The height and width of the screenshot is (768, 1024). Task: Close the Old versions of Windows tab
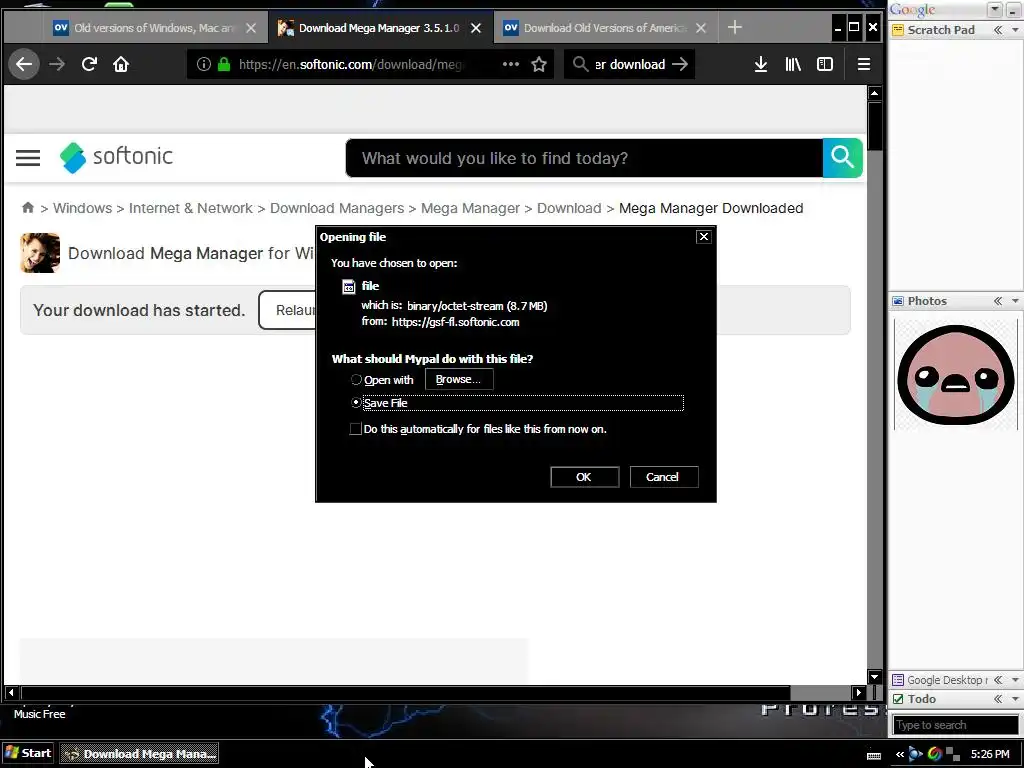251,28
